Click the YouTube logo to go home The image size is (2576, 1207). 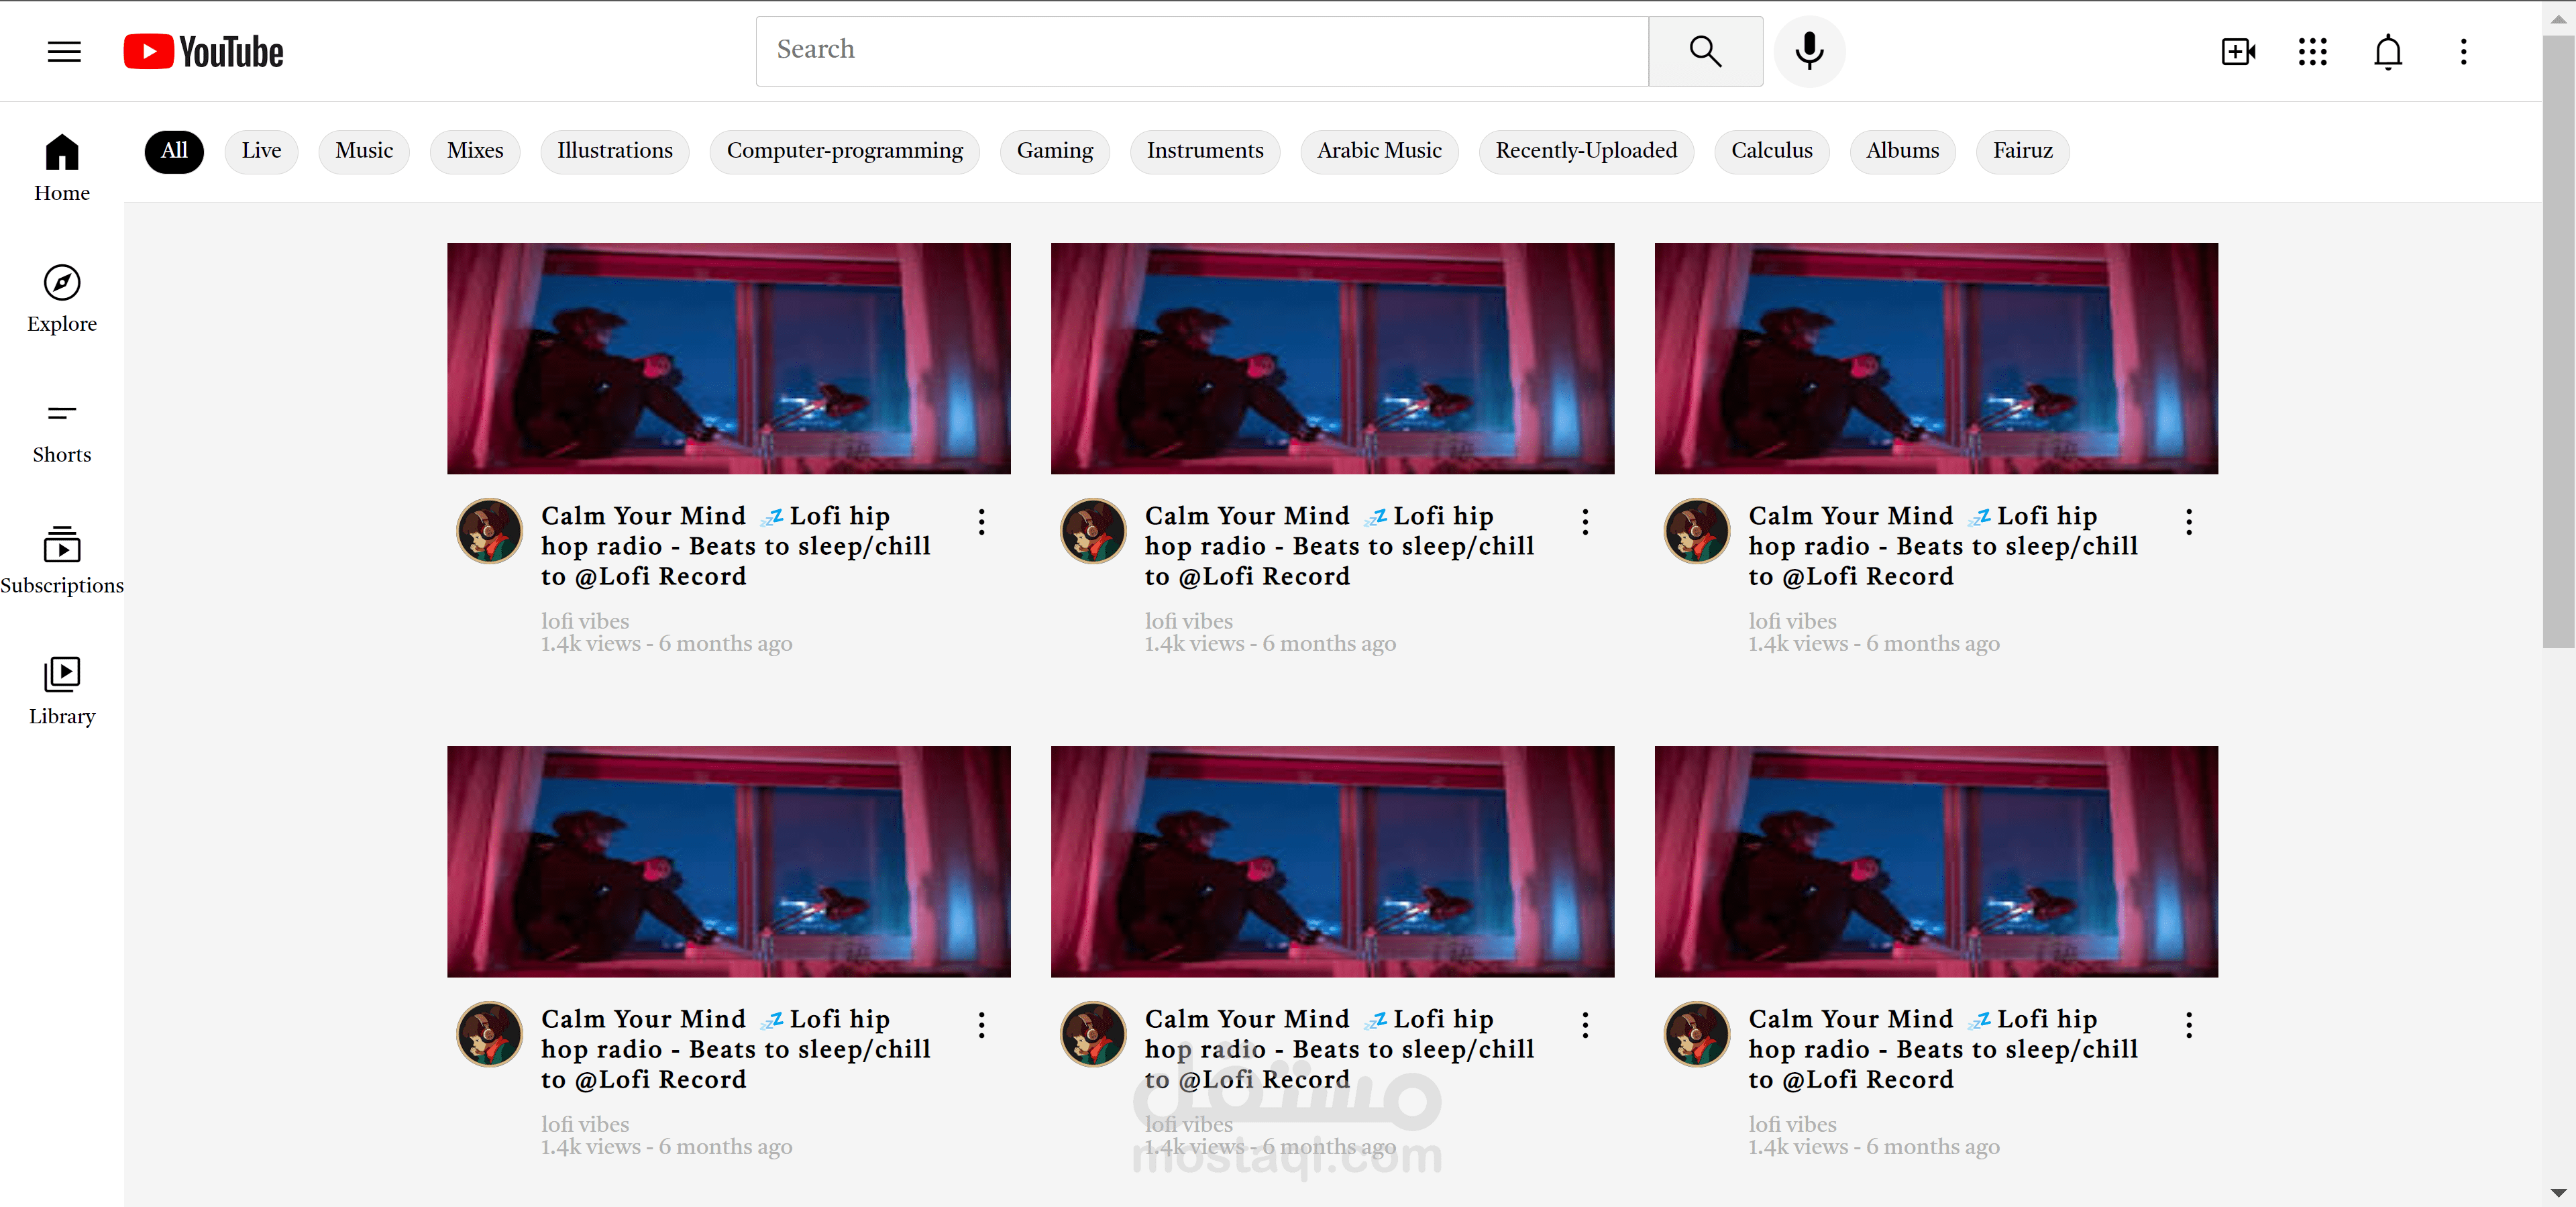(203, 51)
